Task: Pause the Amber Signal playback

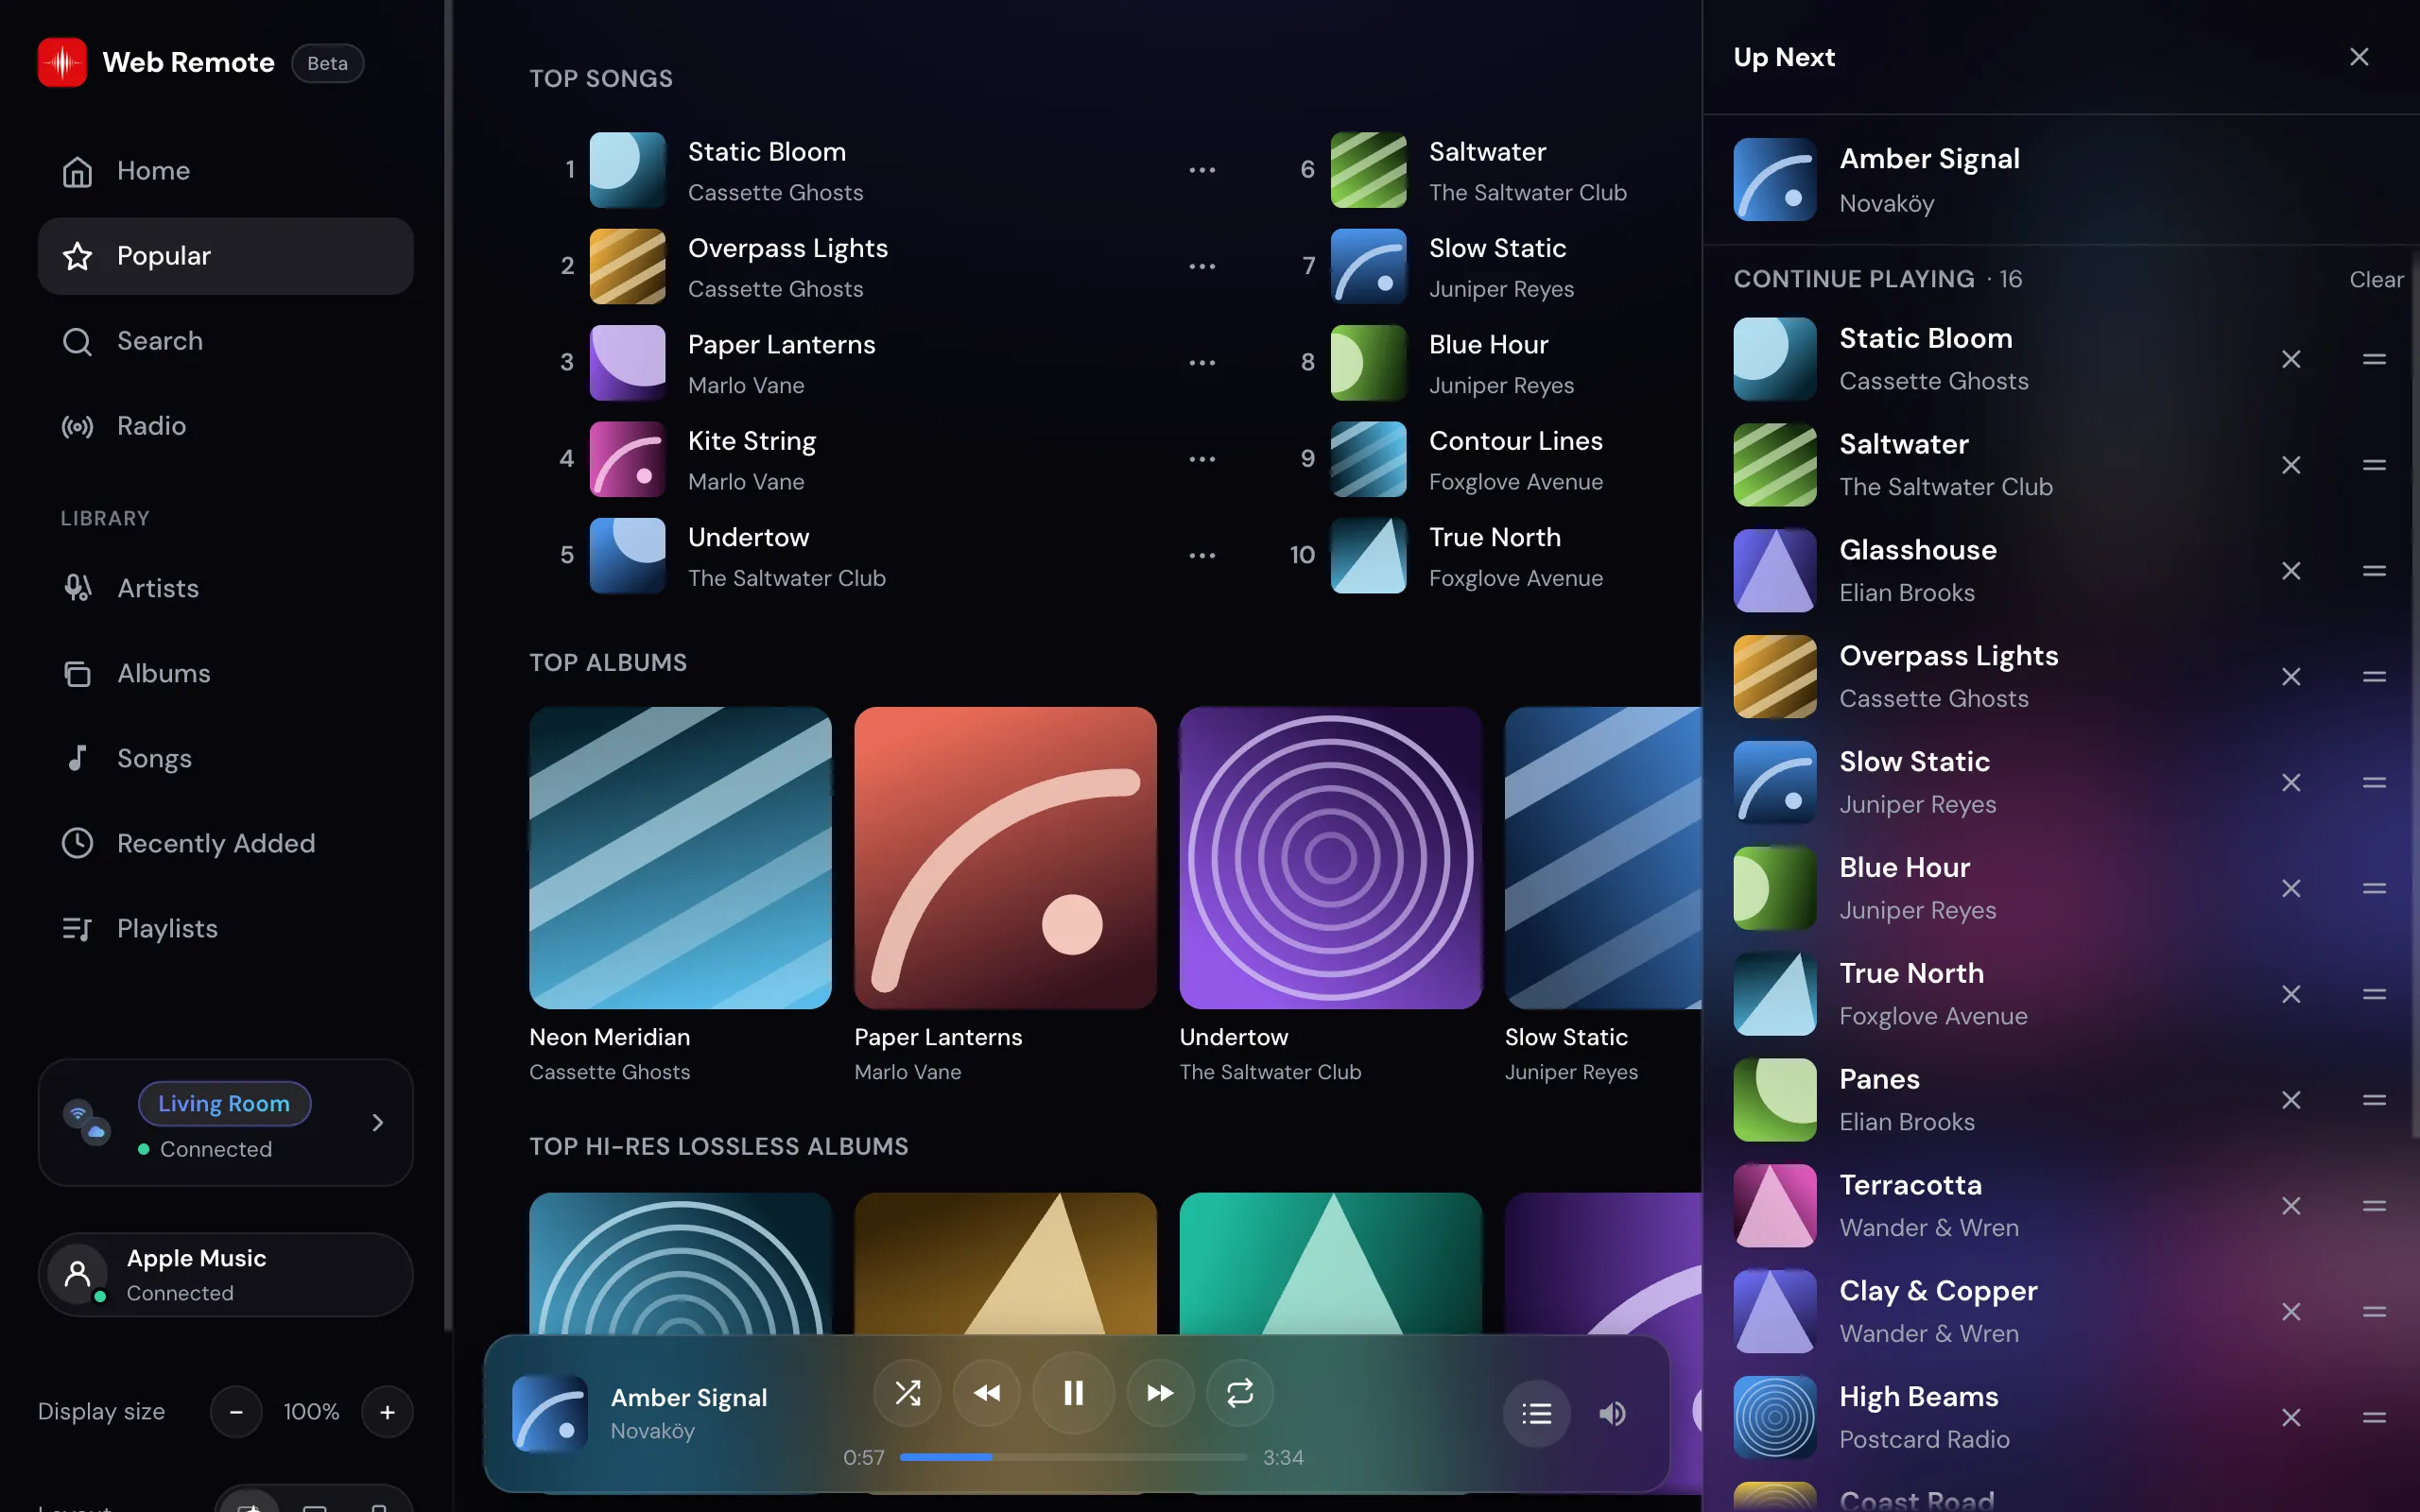Action: (1073, 1393)
